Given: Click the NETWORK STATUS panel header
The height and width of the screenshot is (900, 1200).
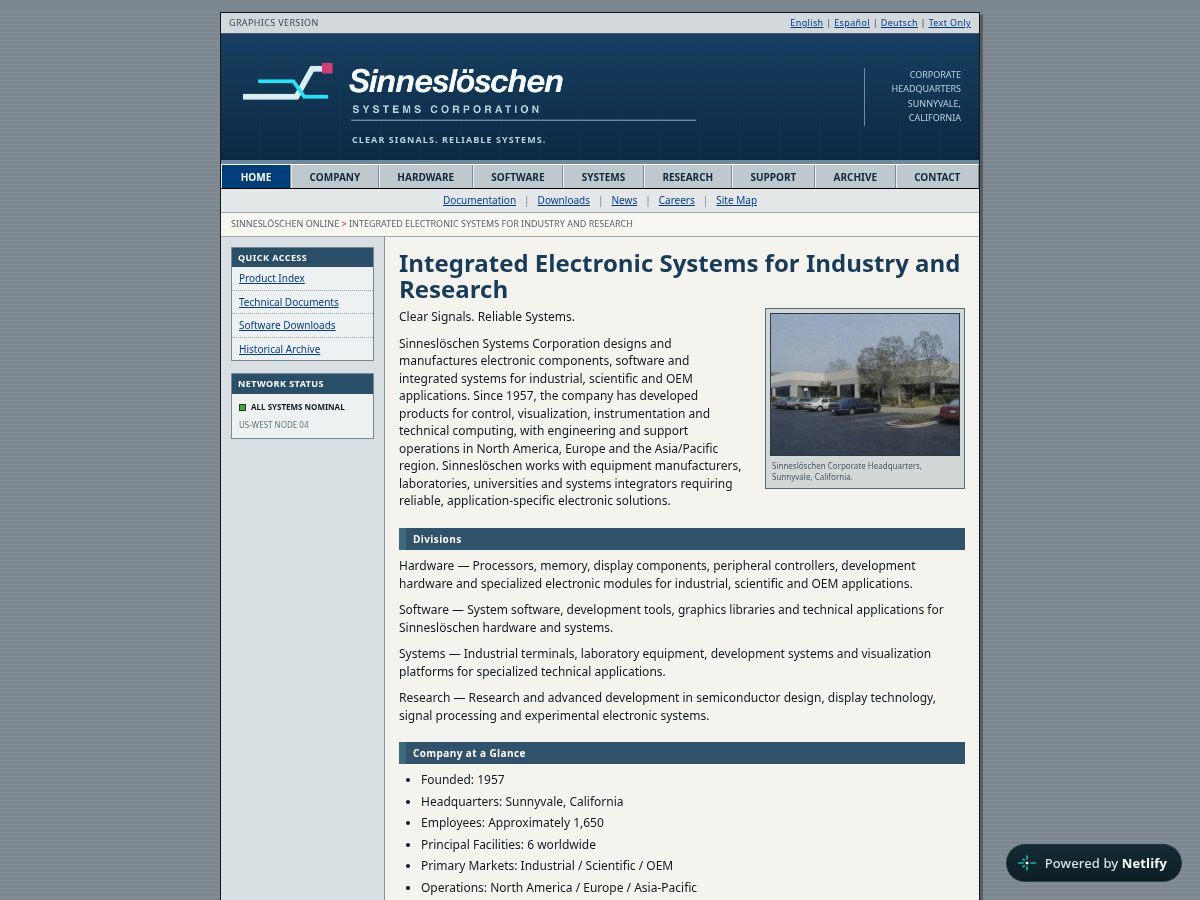Looking at the screenshot, I should tap(302, 383).
